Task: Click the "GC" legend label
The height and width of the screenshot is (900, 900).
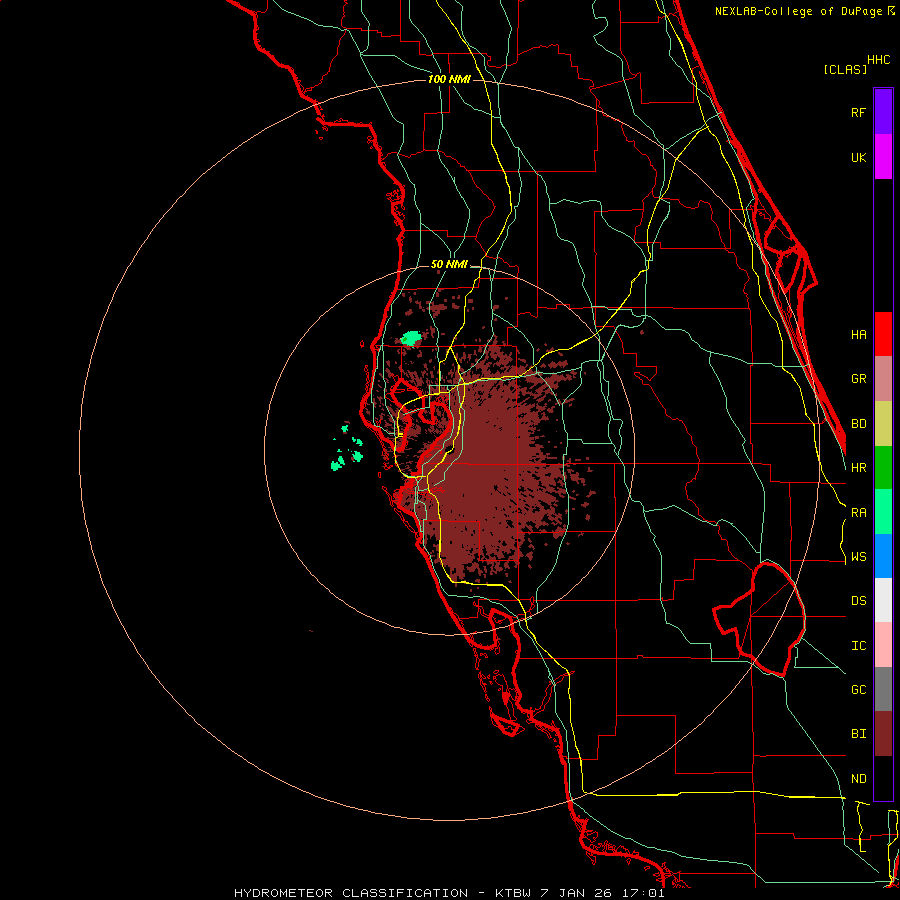Action: 858,690
